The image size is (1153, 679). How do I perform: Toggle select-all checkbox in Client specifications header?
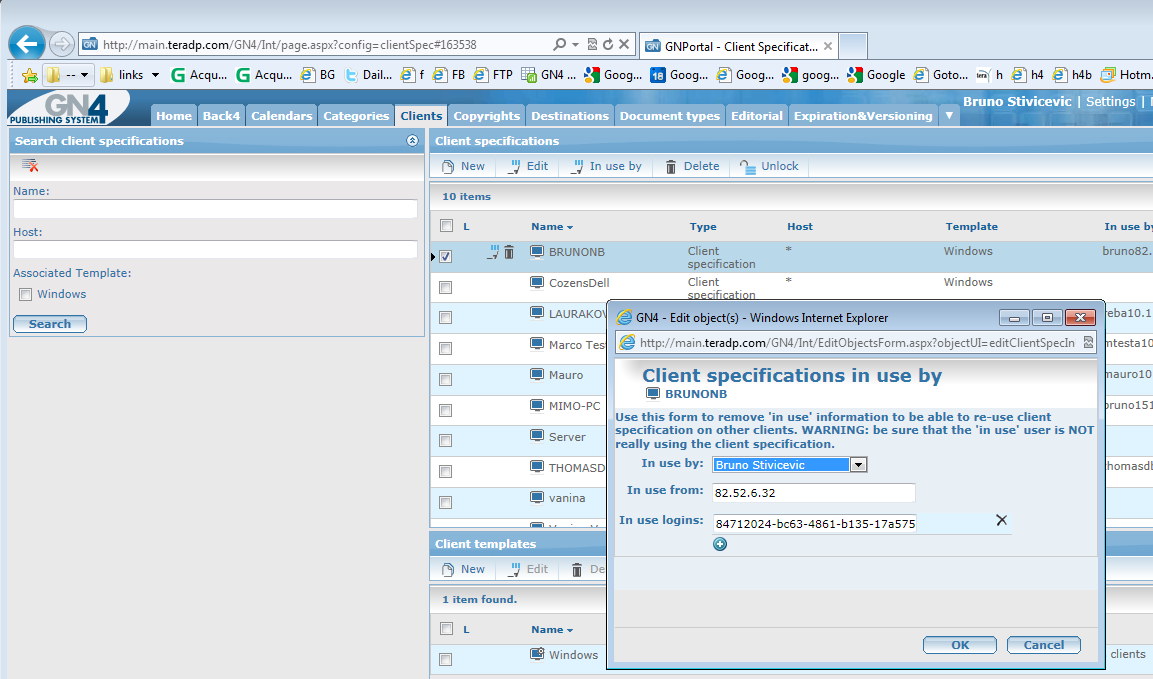(446, 225)
